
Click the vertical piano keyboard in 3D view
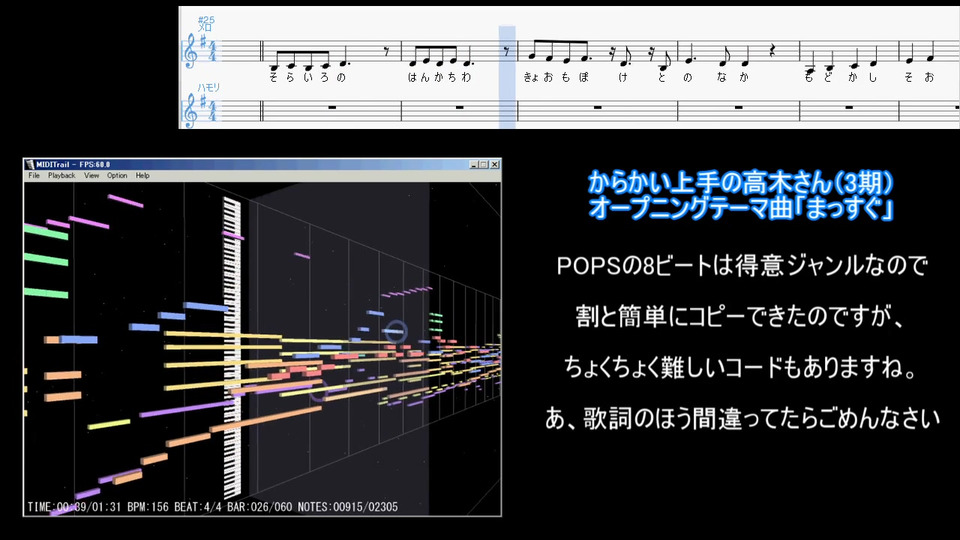[x=232, y=346]
